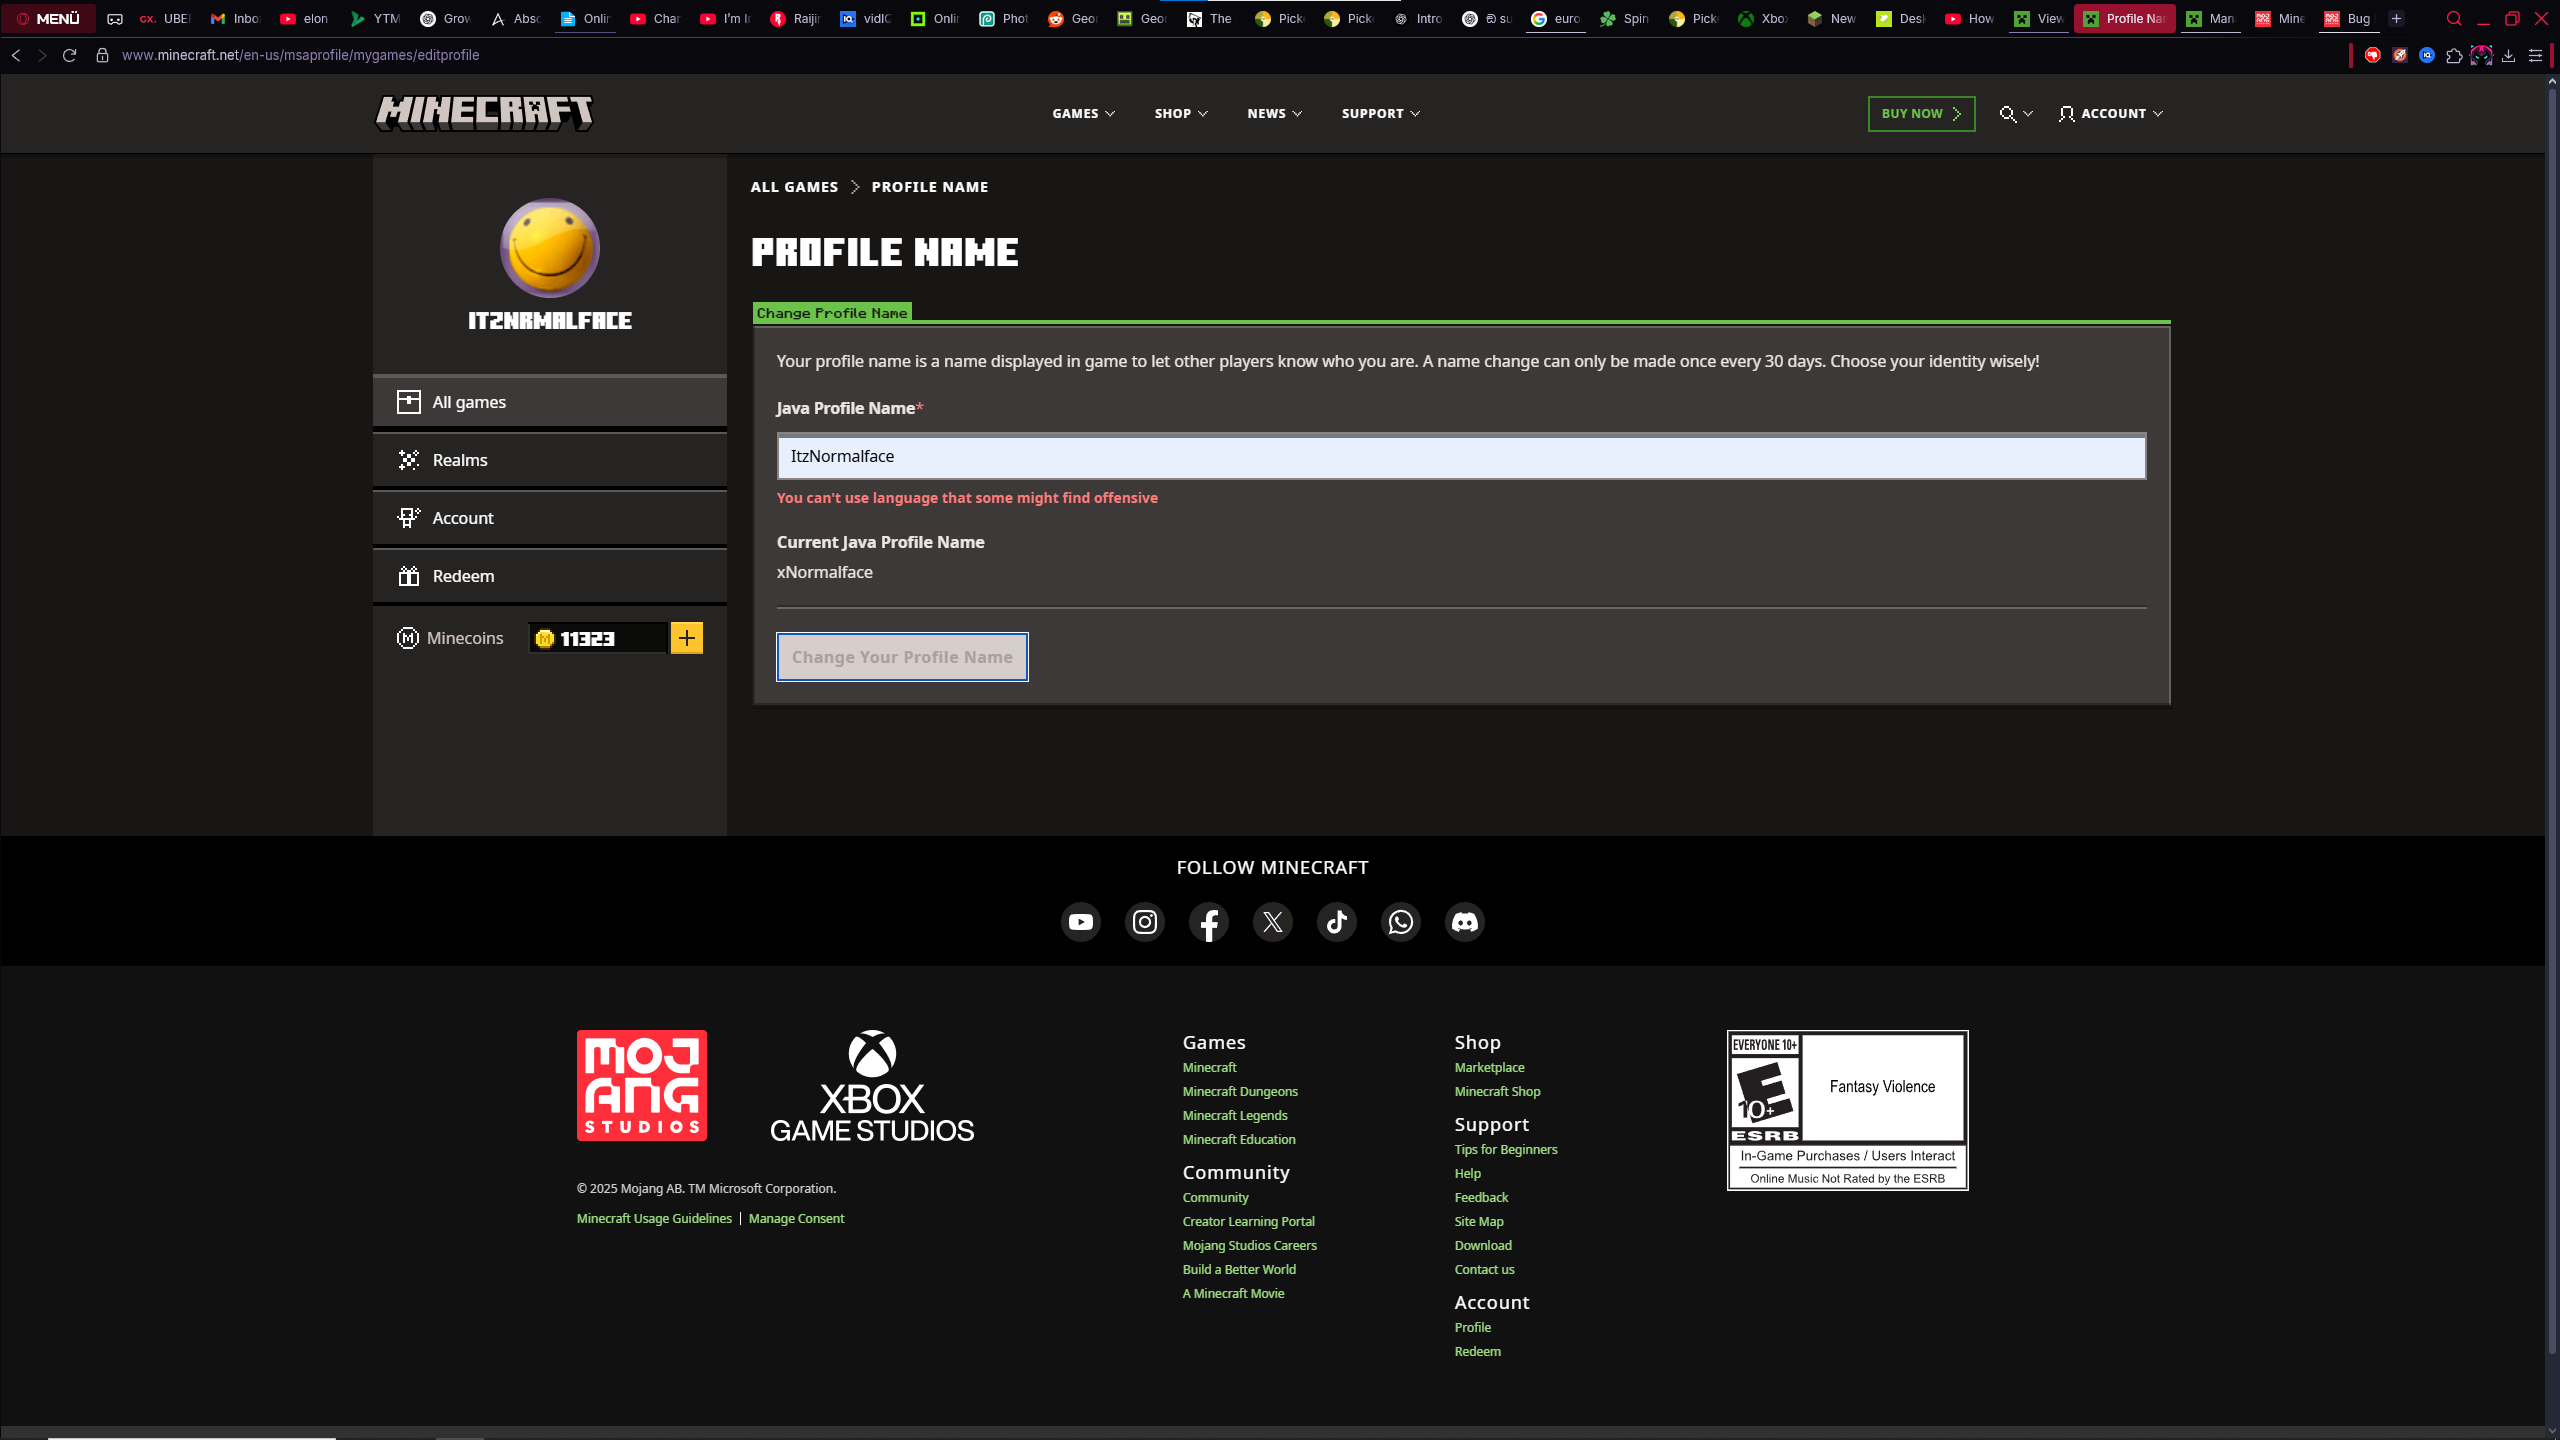Open the Minecraft Usage Guidelines link
Screen dimensions: 2560x1440
click(654, 1218)
